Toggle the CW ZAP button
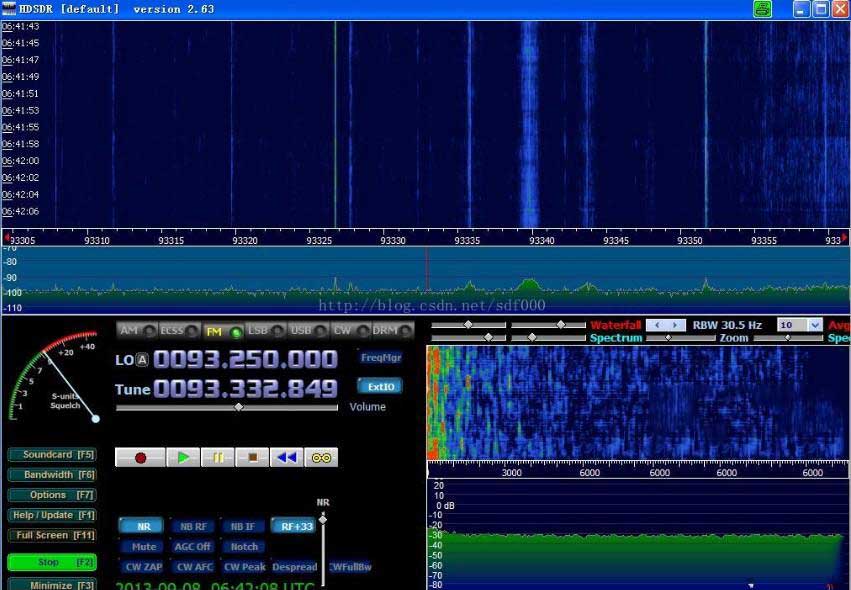 144,567
